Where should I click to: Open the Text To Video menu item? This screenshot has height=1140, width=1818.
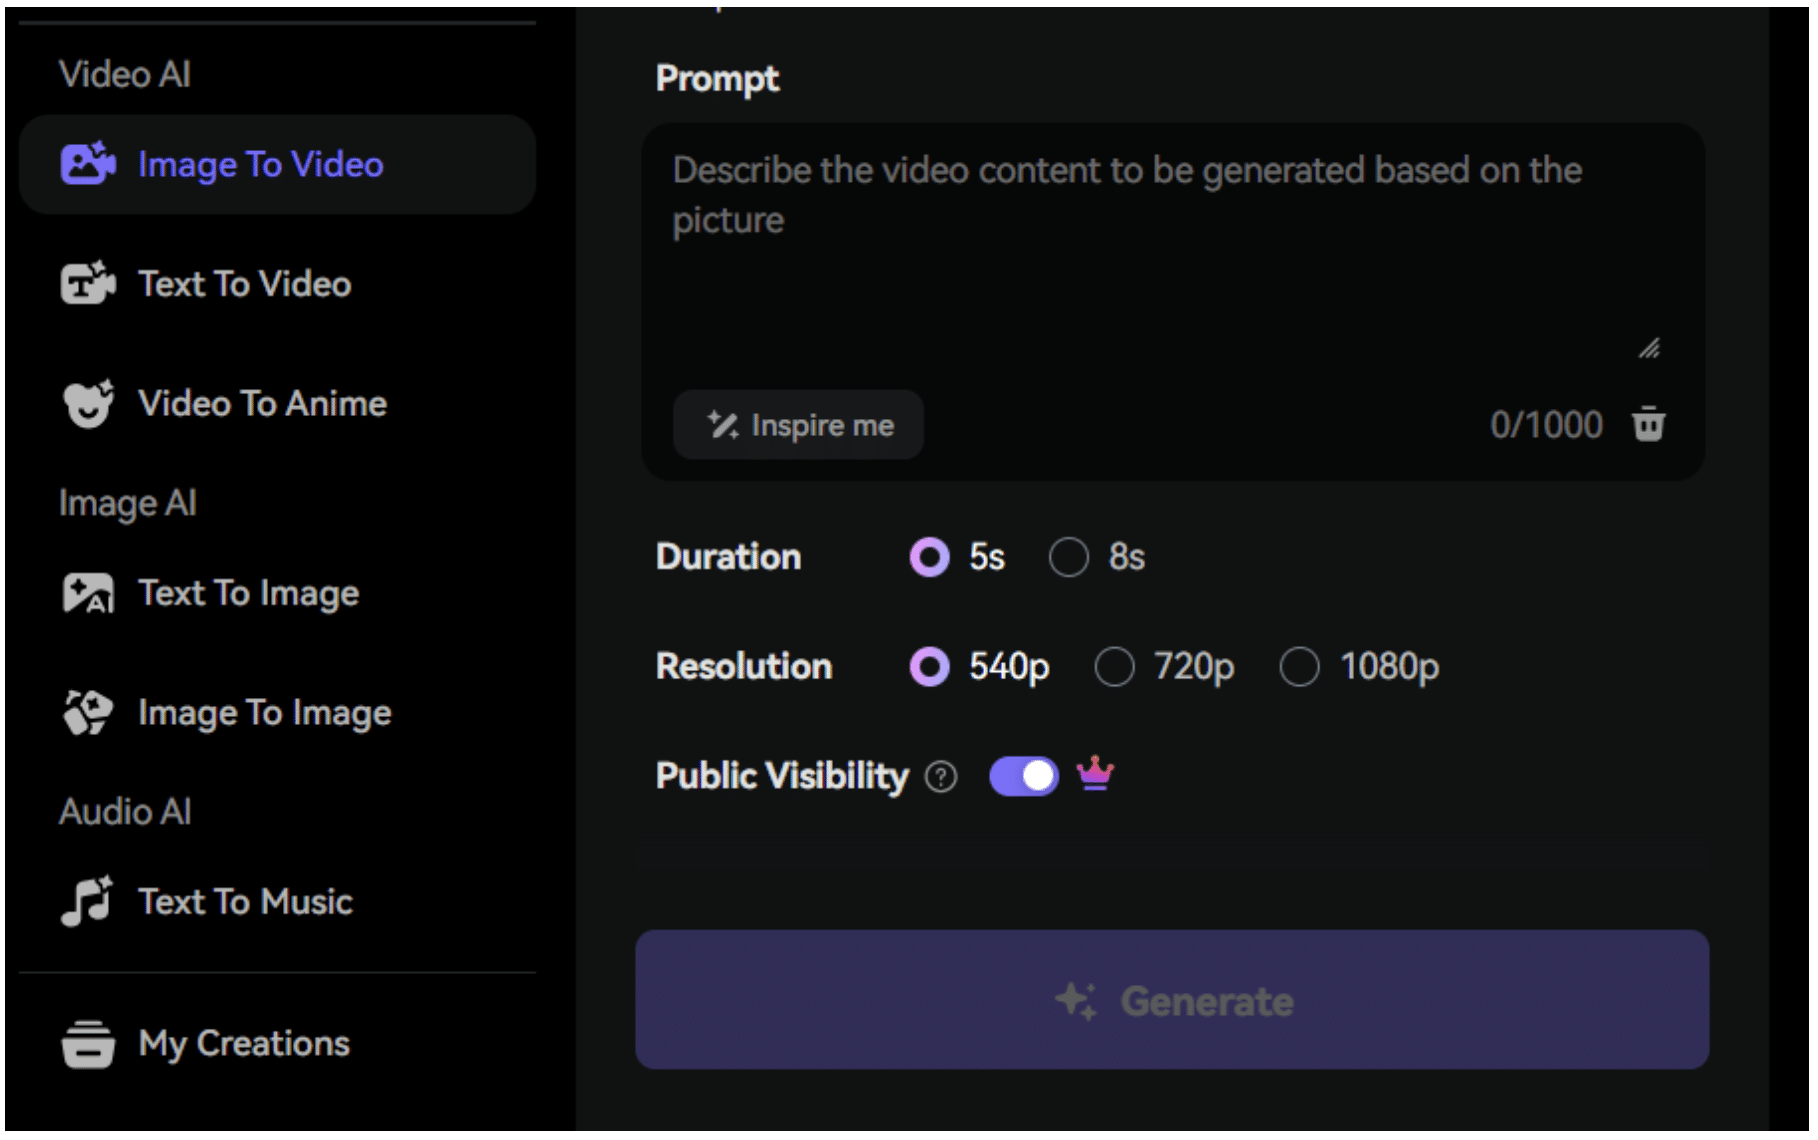click(x=277, y=283)
